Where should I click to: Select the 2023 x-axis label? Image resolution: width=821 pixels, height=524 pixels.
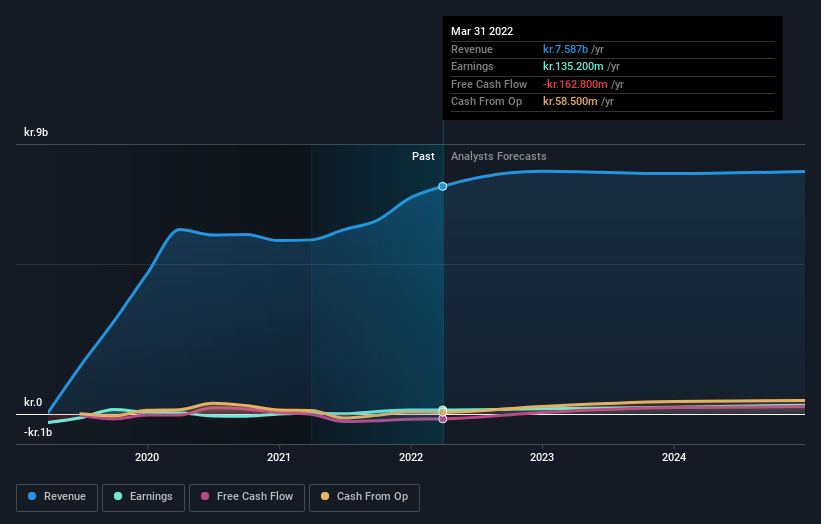[541, 457]
